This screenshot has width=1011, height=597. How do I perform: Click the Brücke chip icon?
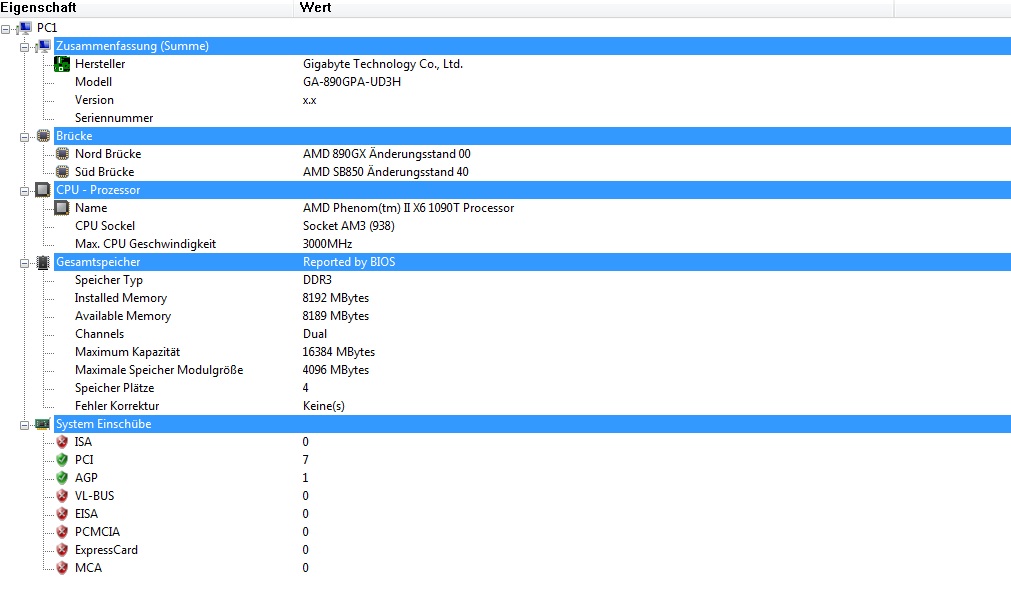(43, 136)
